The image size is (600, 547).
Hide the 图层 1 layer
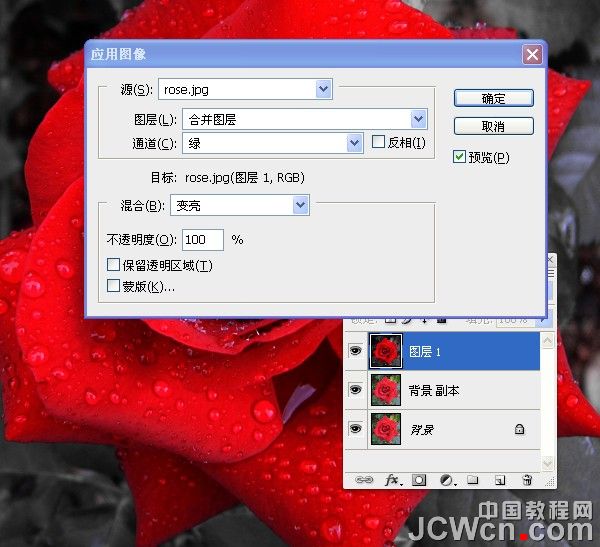tap(354, 351)
